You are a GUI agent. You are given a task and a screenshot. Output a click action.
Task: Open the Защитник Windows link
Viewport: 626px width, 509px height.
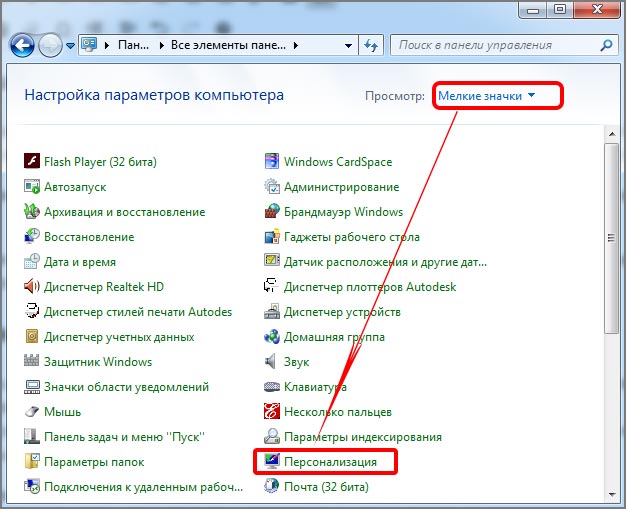pyautogui.click(x=98, y=362)
